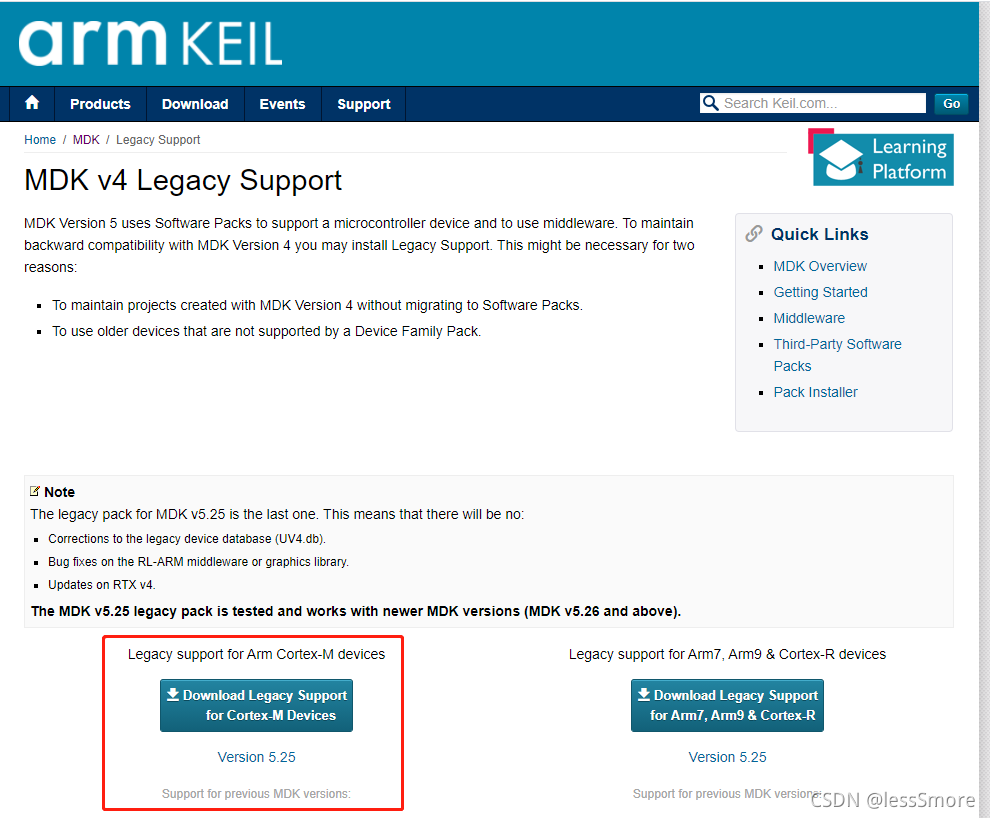Open the Middleware quick link
Image resolution: width=990 pixels, height=818 pixels.
(x=809, y=318)
